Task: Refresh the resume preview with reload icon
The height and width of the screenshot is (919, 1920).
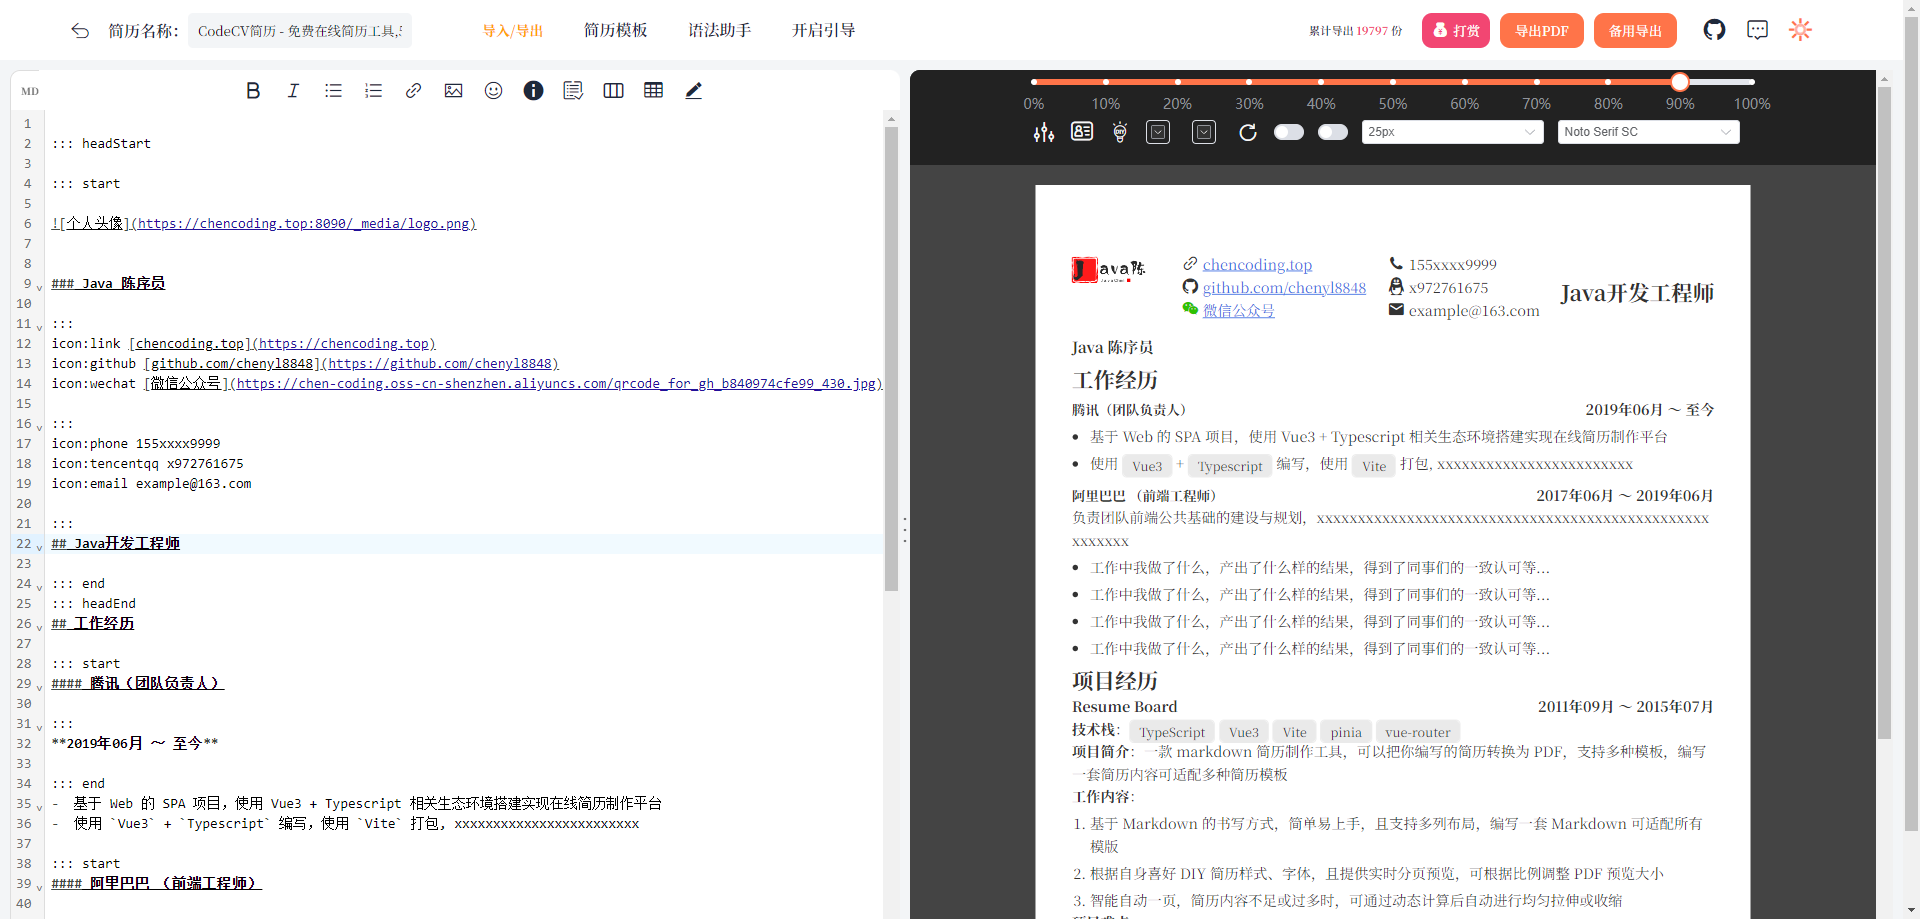Action: (1247, 132)
